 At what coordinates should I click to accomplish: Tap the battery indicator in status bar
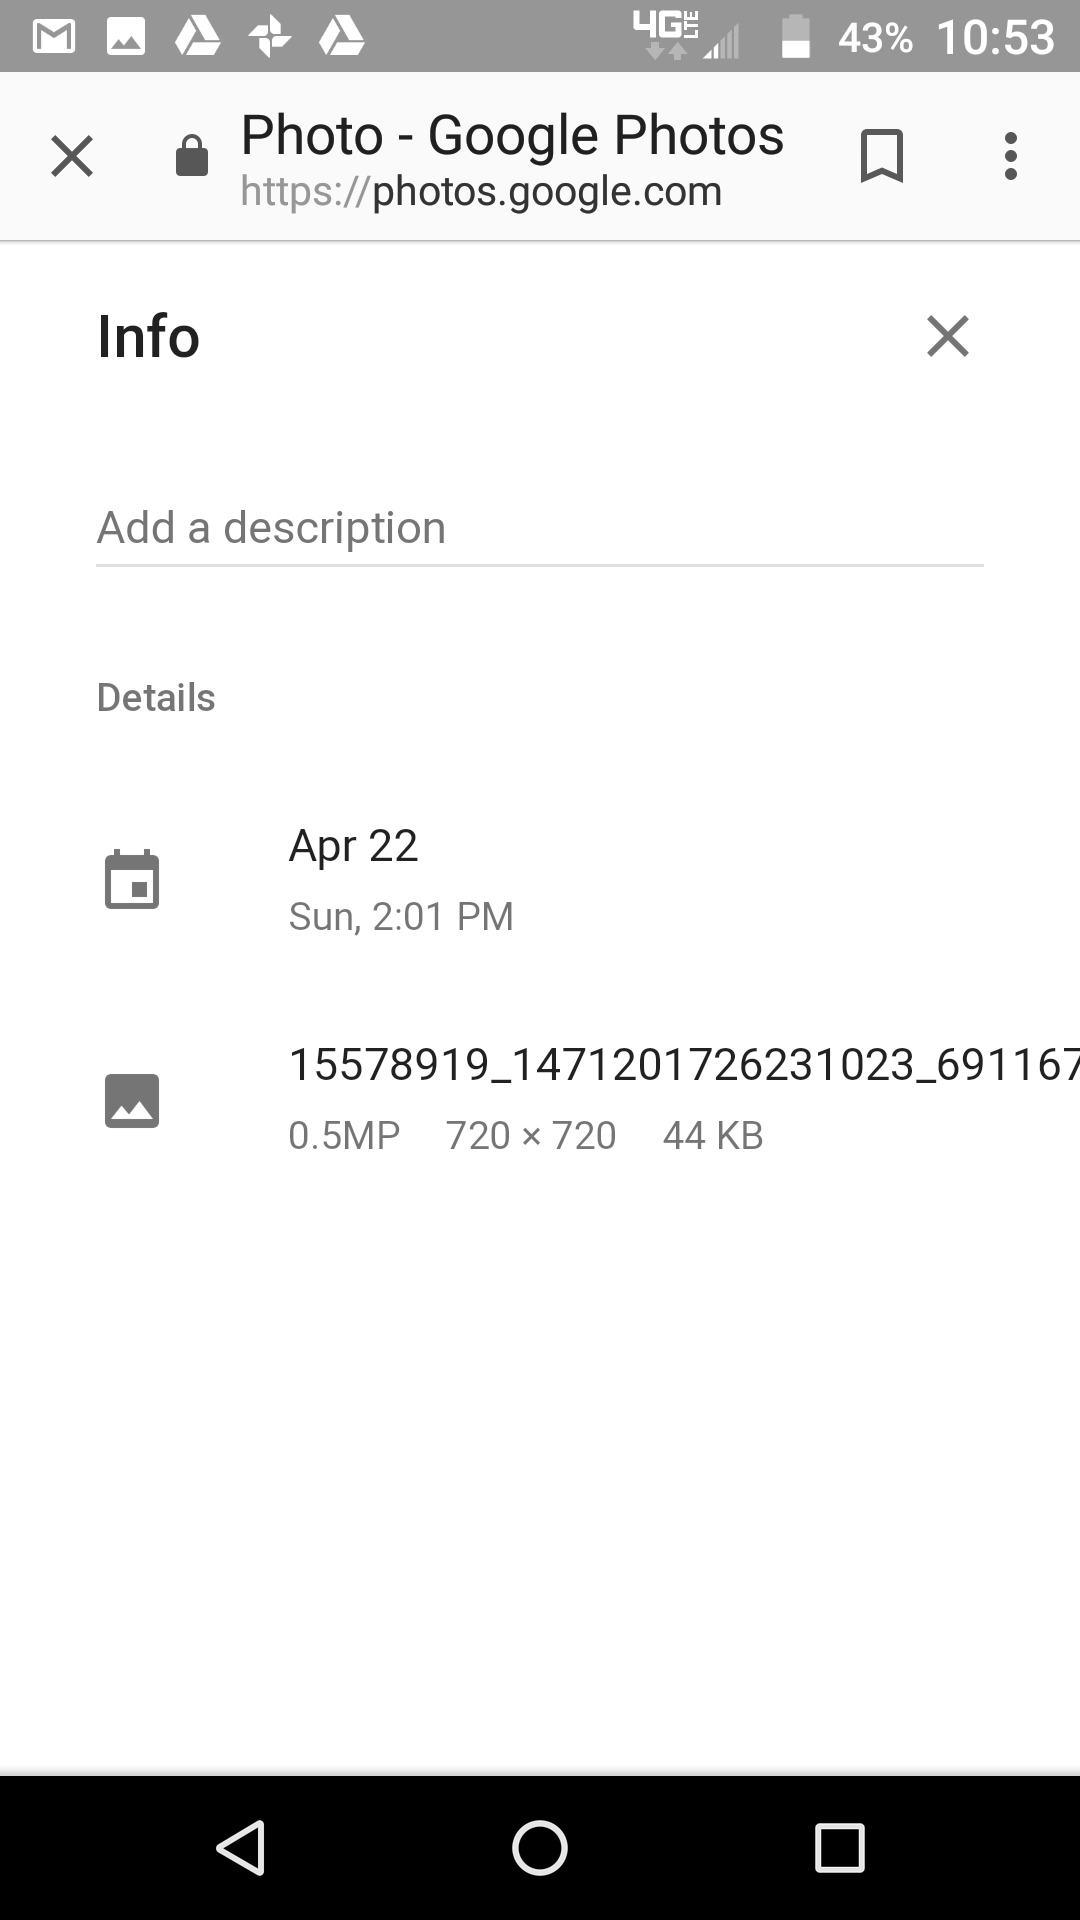point(796,38)
